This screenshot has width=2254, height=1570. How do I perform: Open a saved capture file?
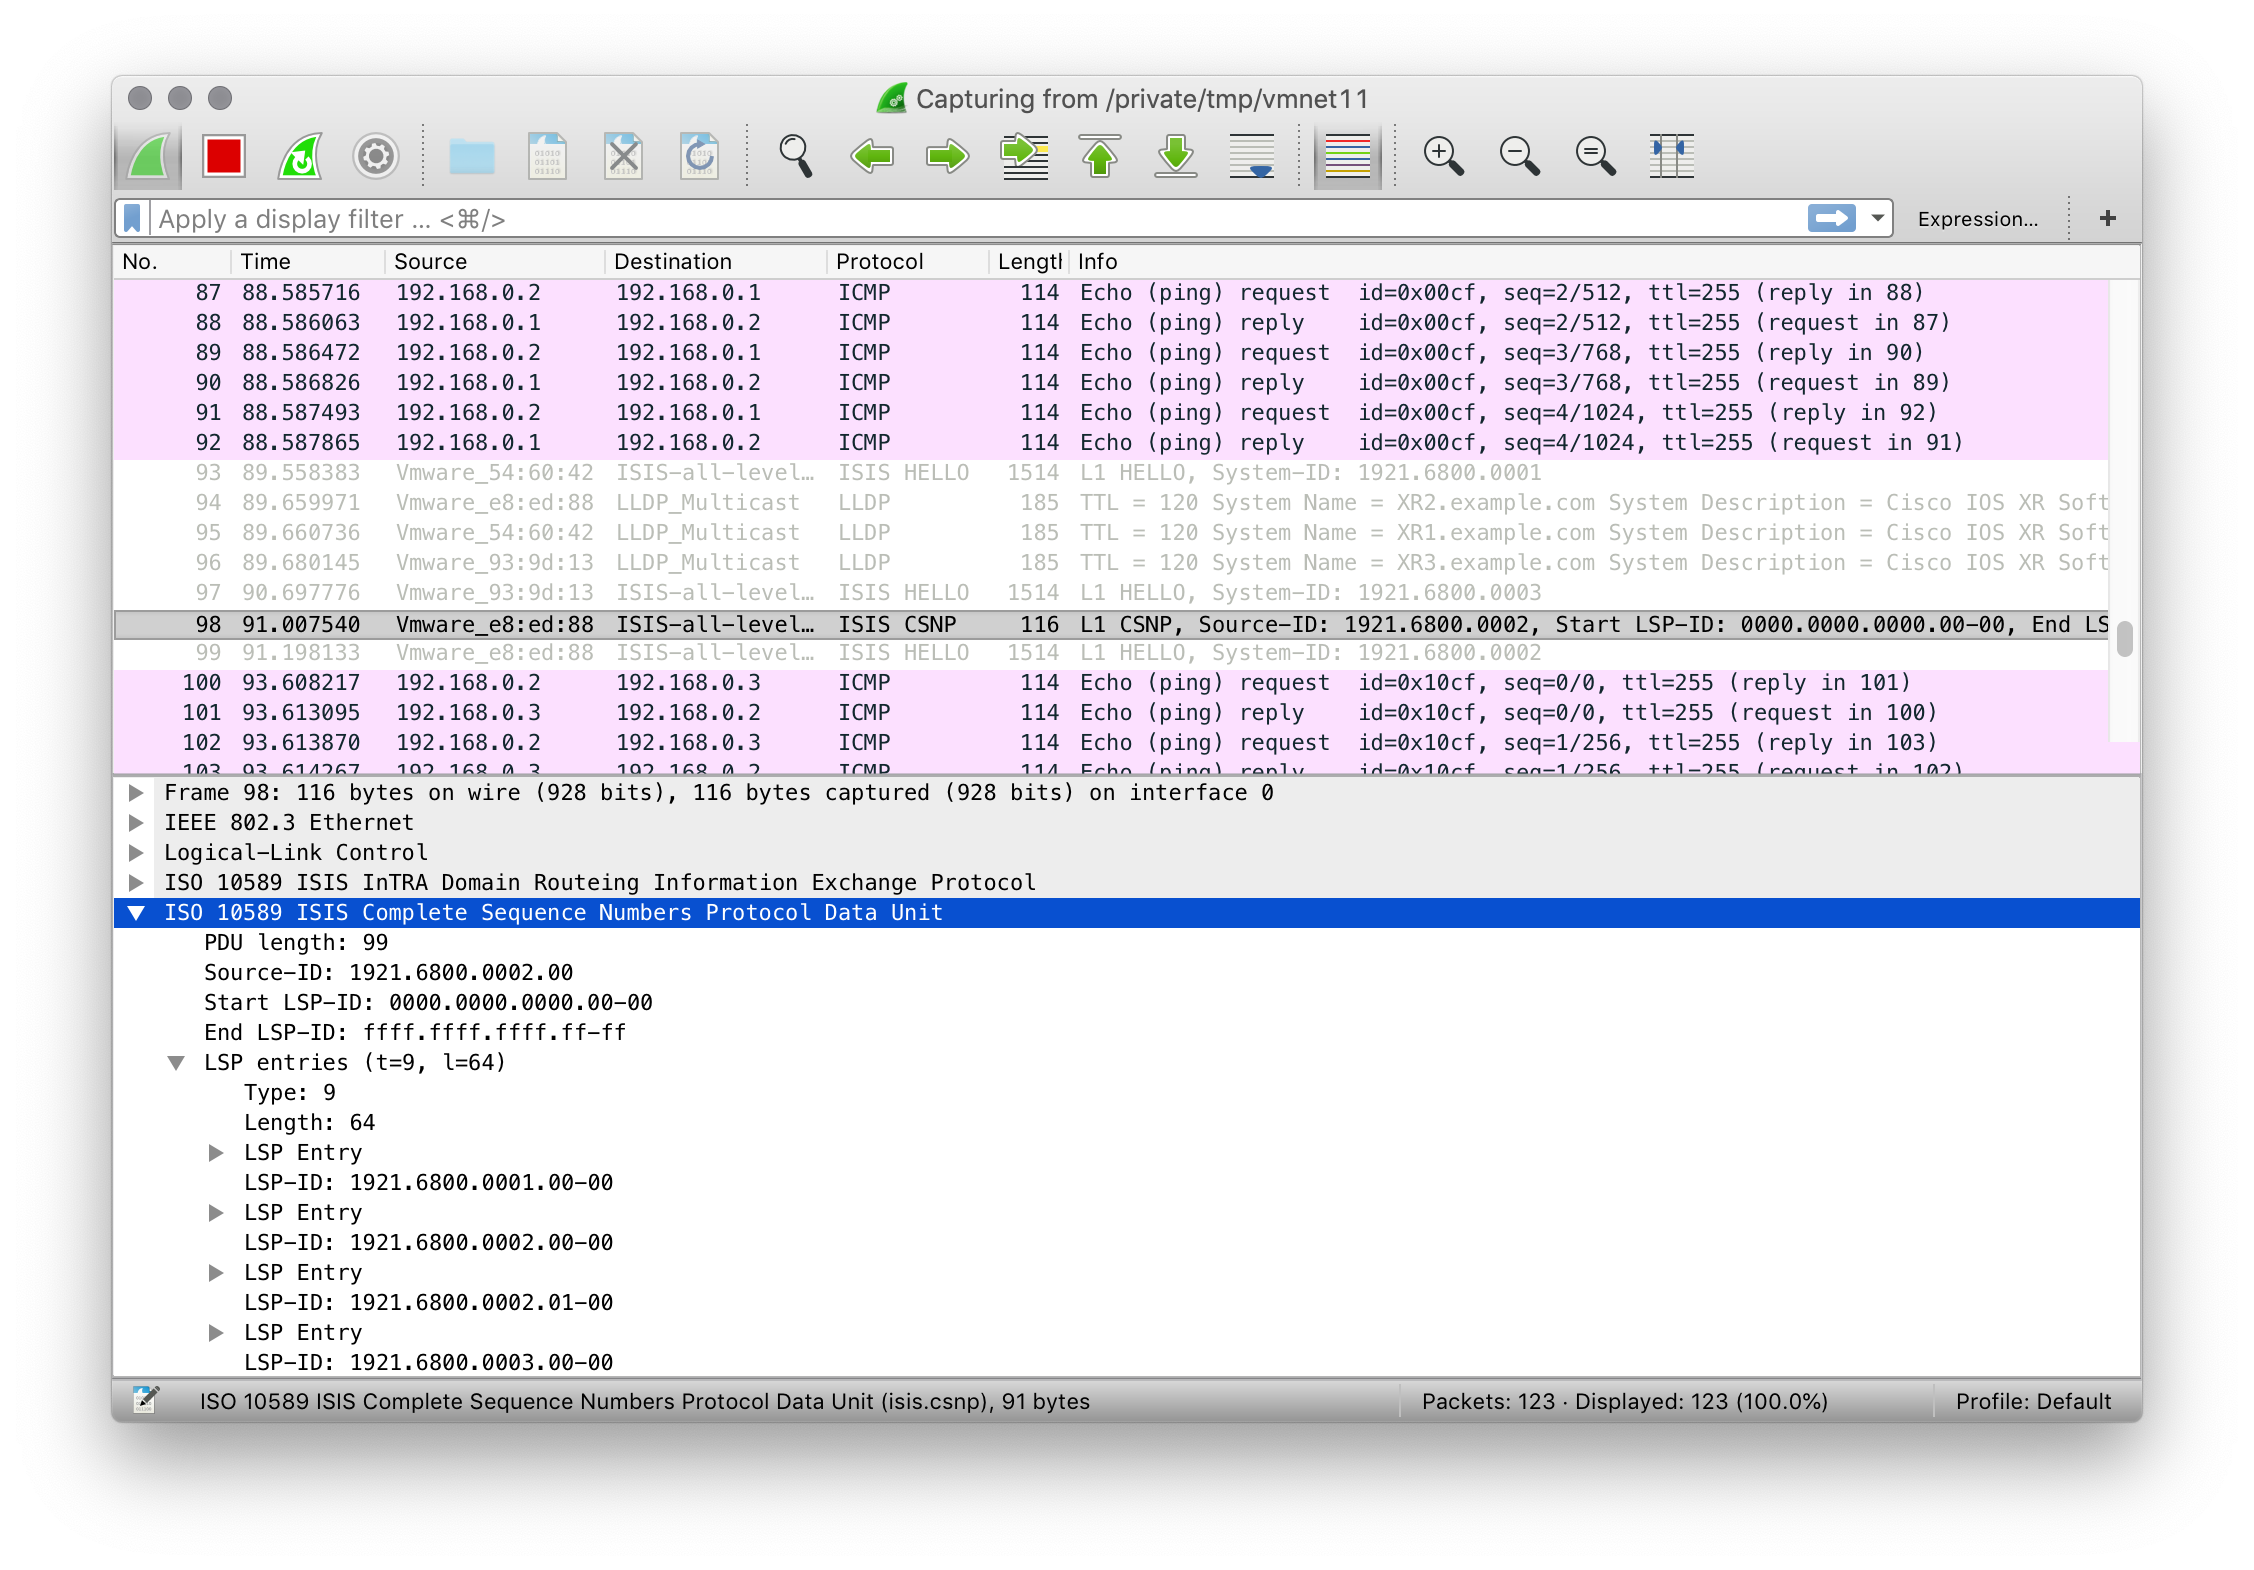point(472,156)
